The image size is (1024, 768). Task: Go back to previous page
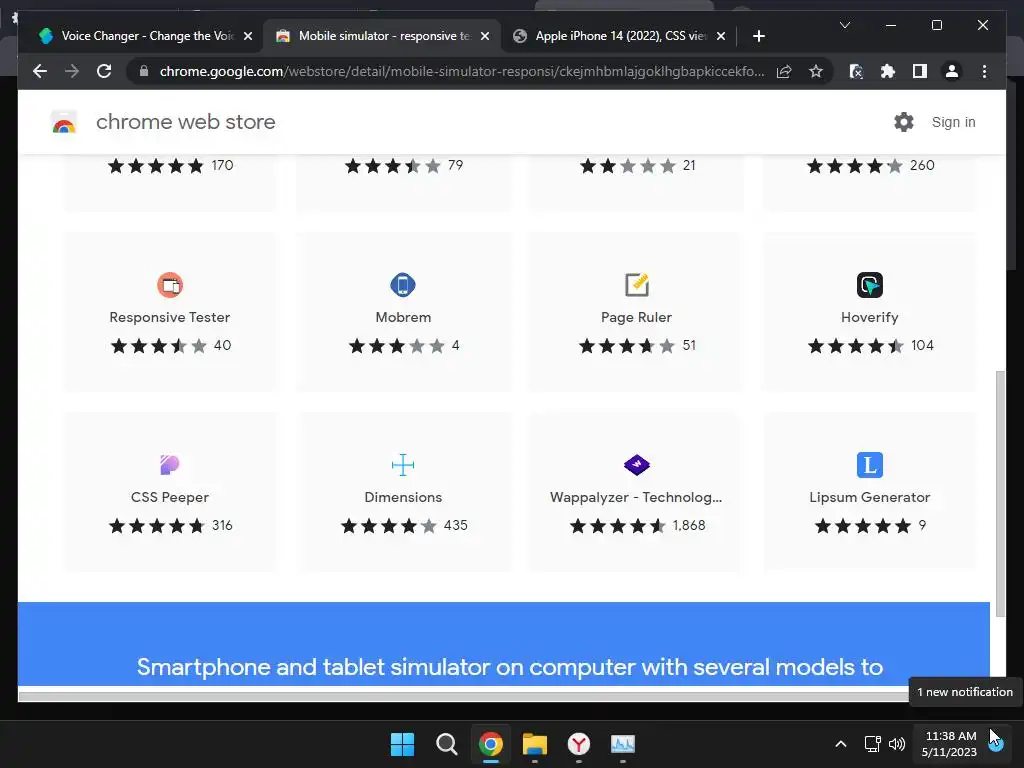(x=40, y=71)
